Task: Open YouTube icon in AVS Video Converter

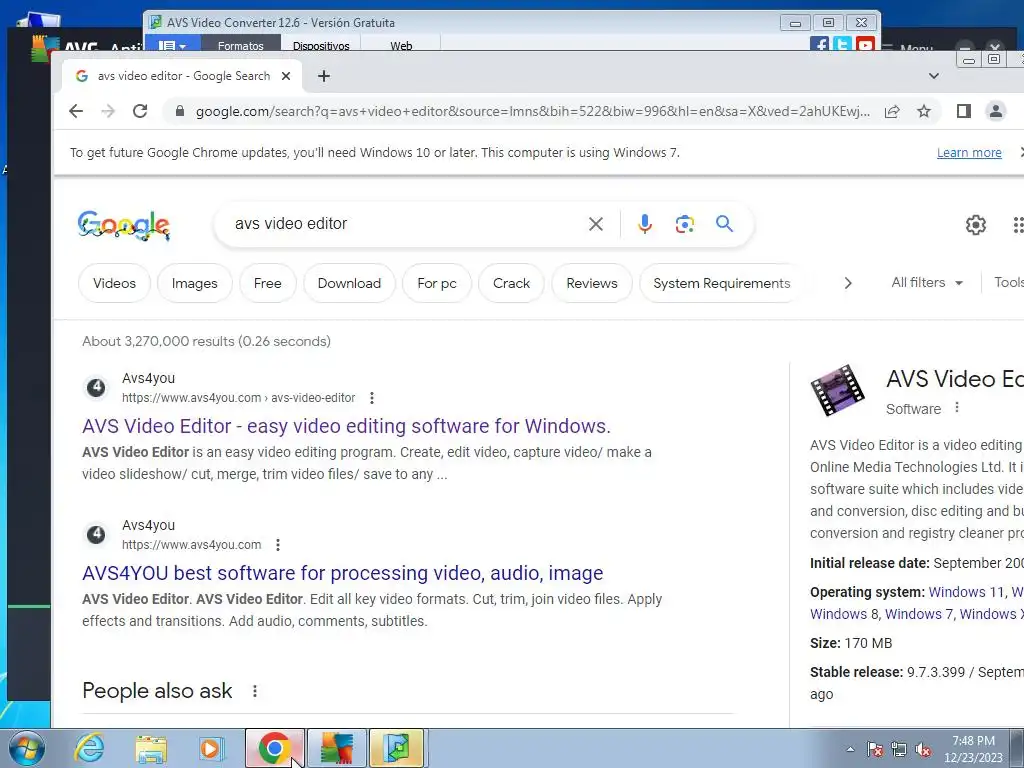Action: (x=865, y=44)
